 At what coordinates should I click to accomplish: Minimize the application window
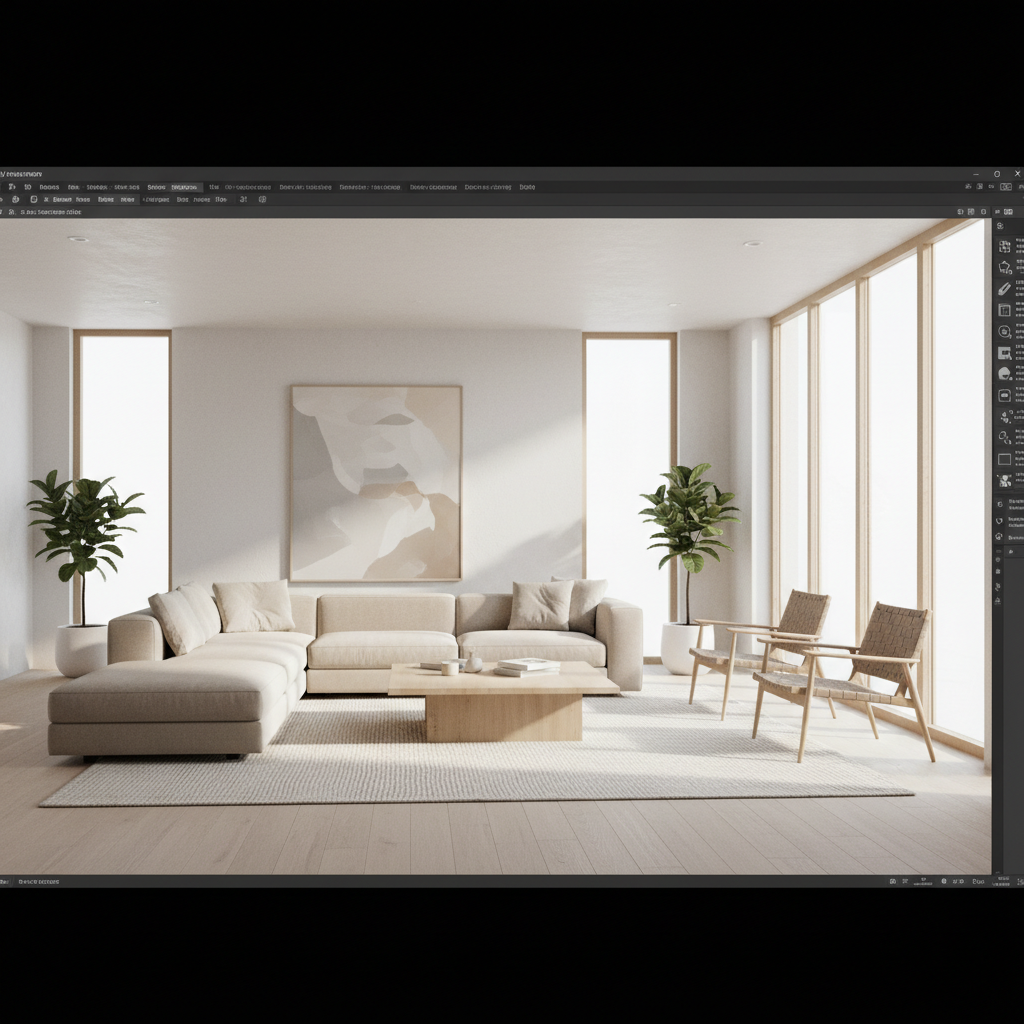[x=976, y=174]
